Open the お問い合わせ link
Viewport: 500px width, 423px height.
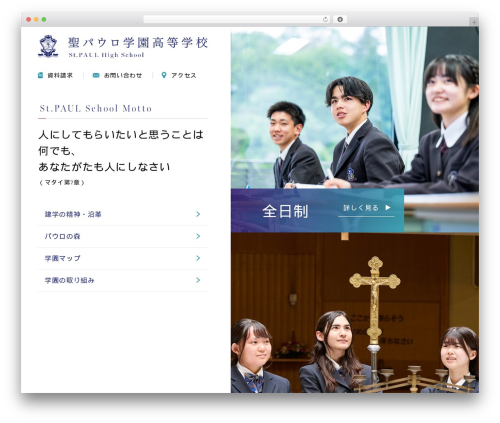coord(123,75)
